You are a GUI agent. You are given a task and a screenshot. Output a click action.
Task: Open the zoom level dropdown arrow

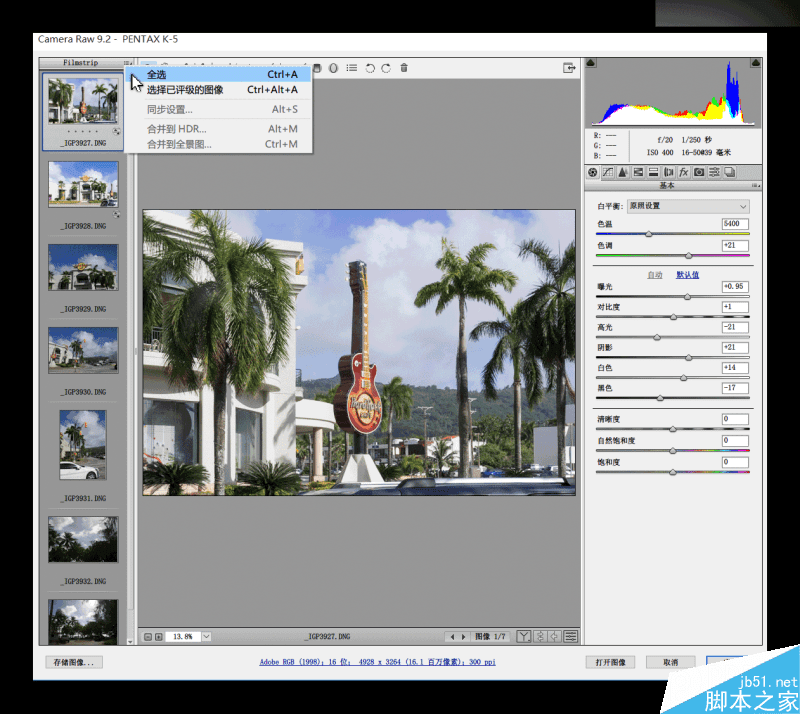[206, 637]
